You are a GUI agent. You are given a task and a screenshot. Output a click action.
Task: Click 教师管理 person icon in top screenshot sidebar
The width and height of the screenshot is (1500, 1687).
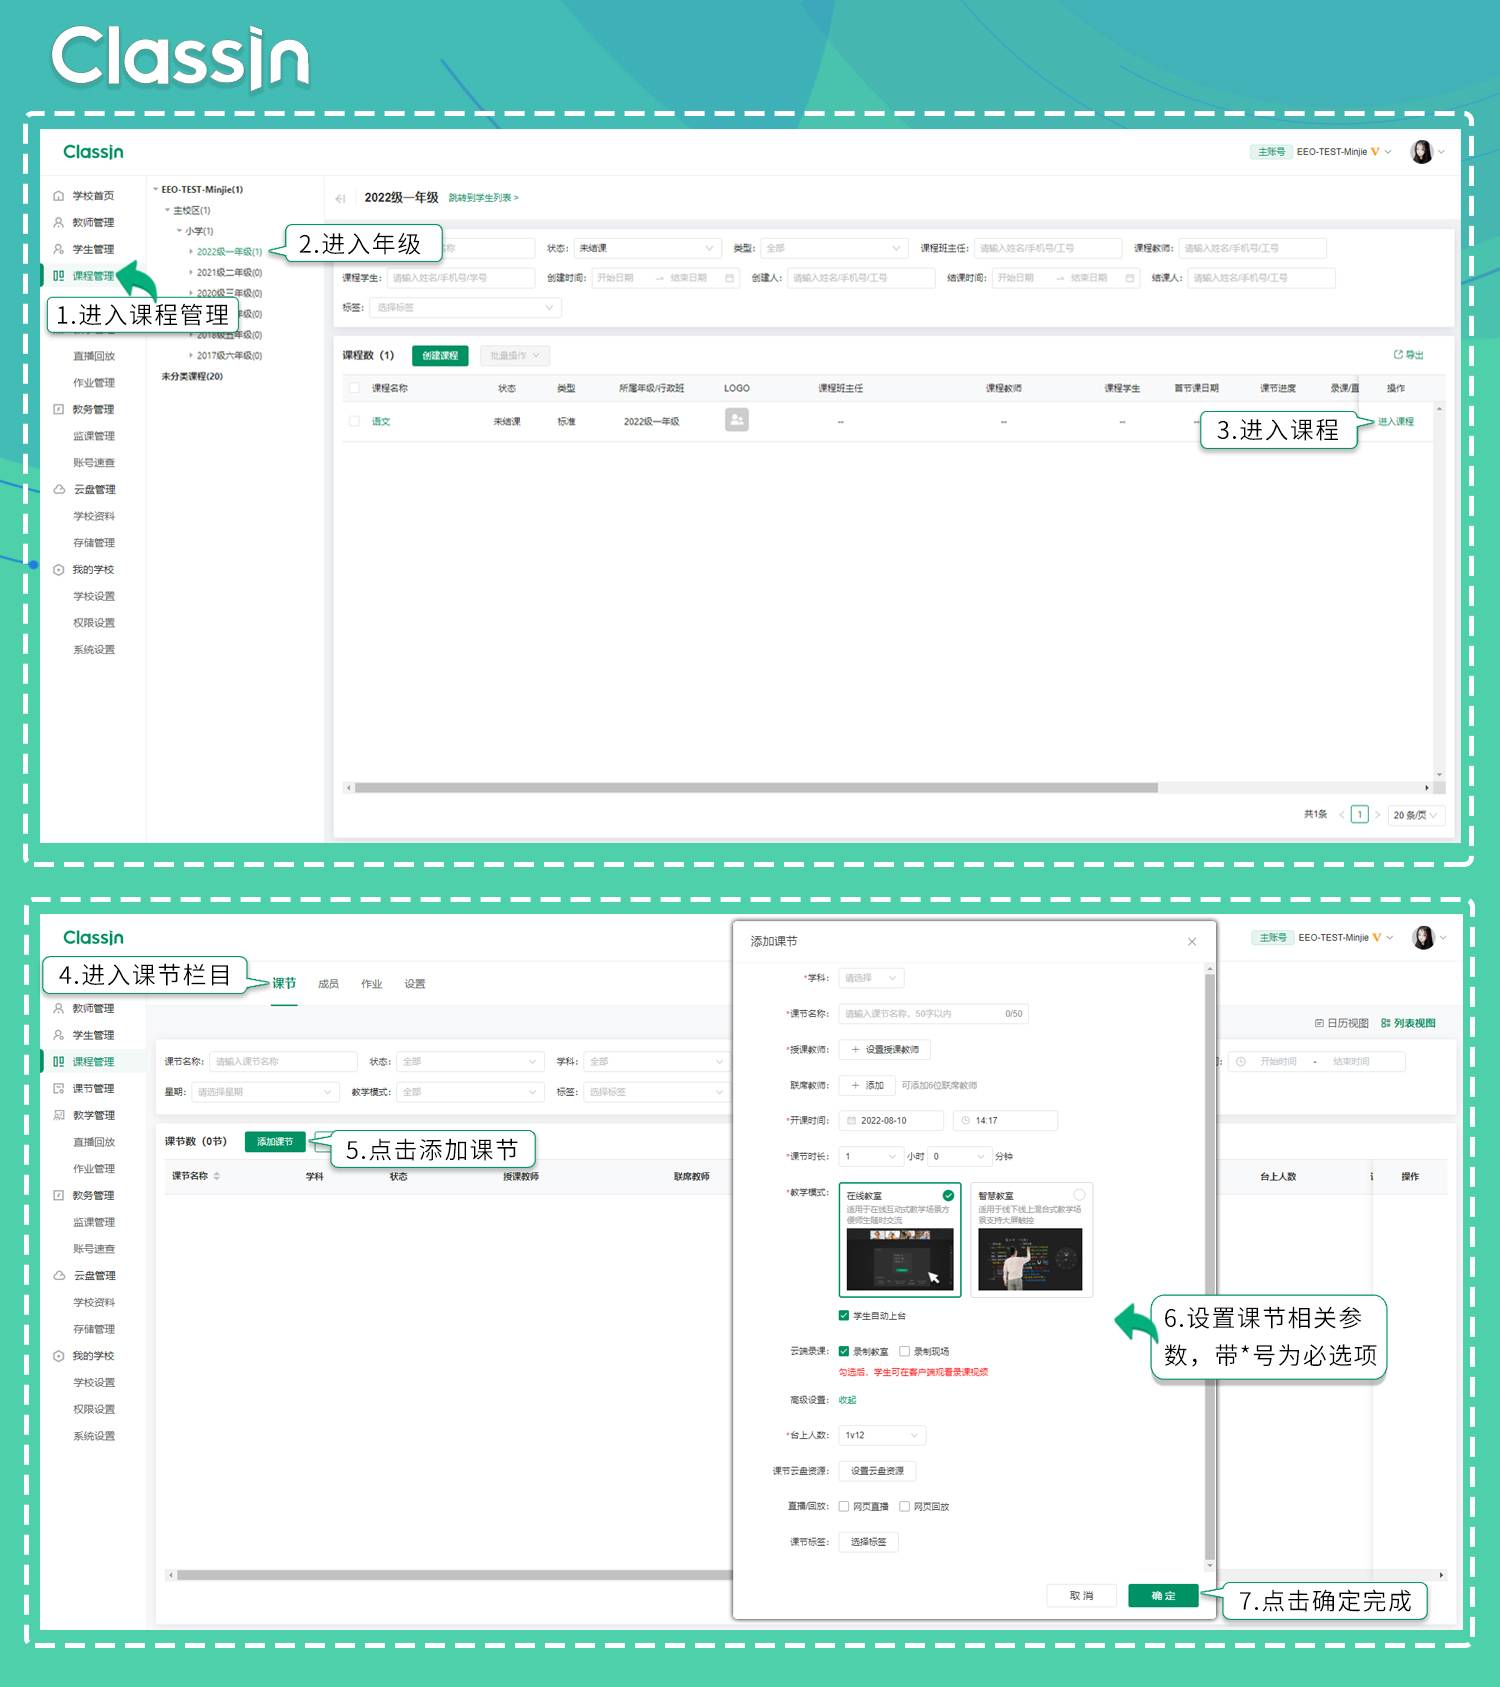tap(58, 223)
